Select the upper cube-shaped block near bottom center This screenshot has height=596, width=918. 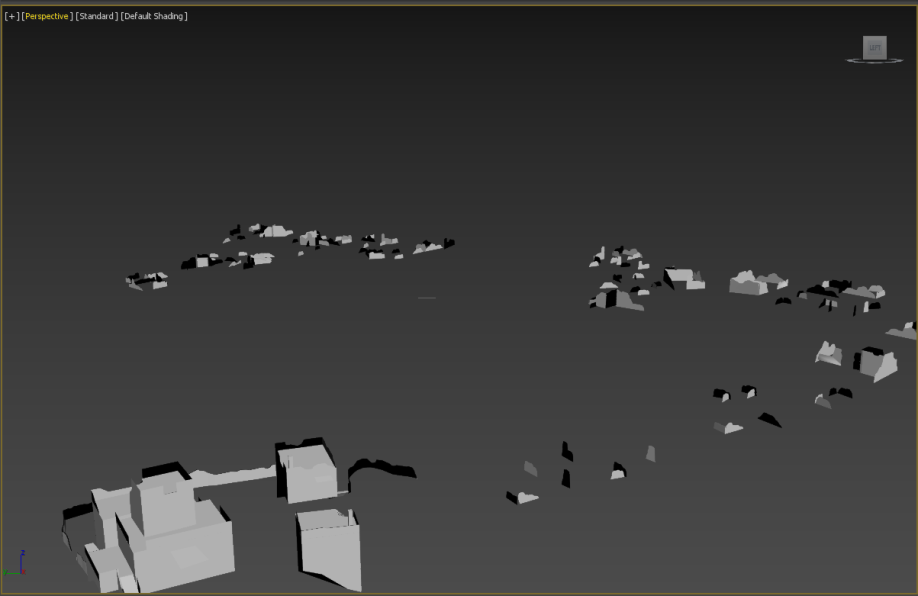310,472
